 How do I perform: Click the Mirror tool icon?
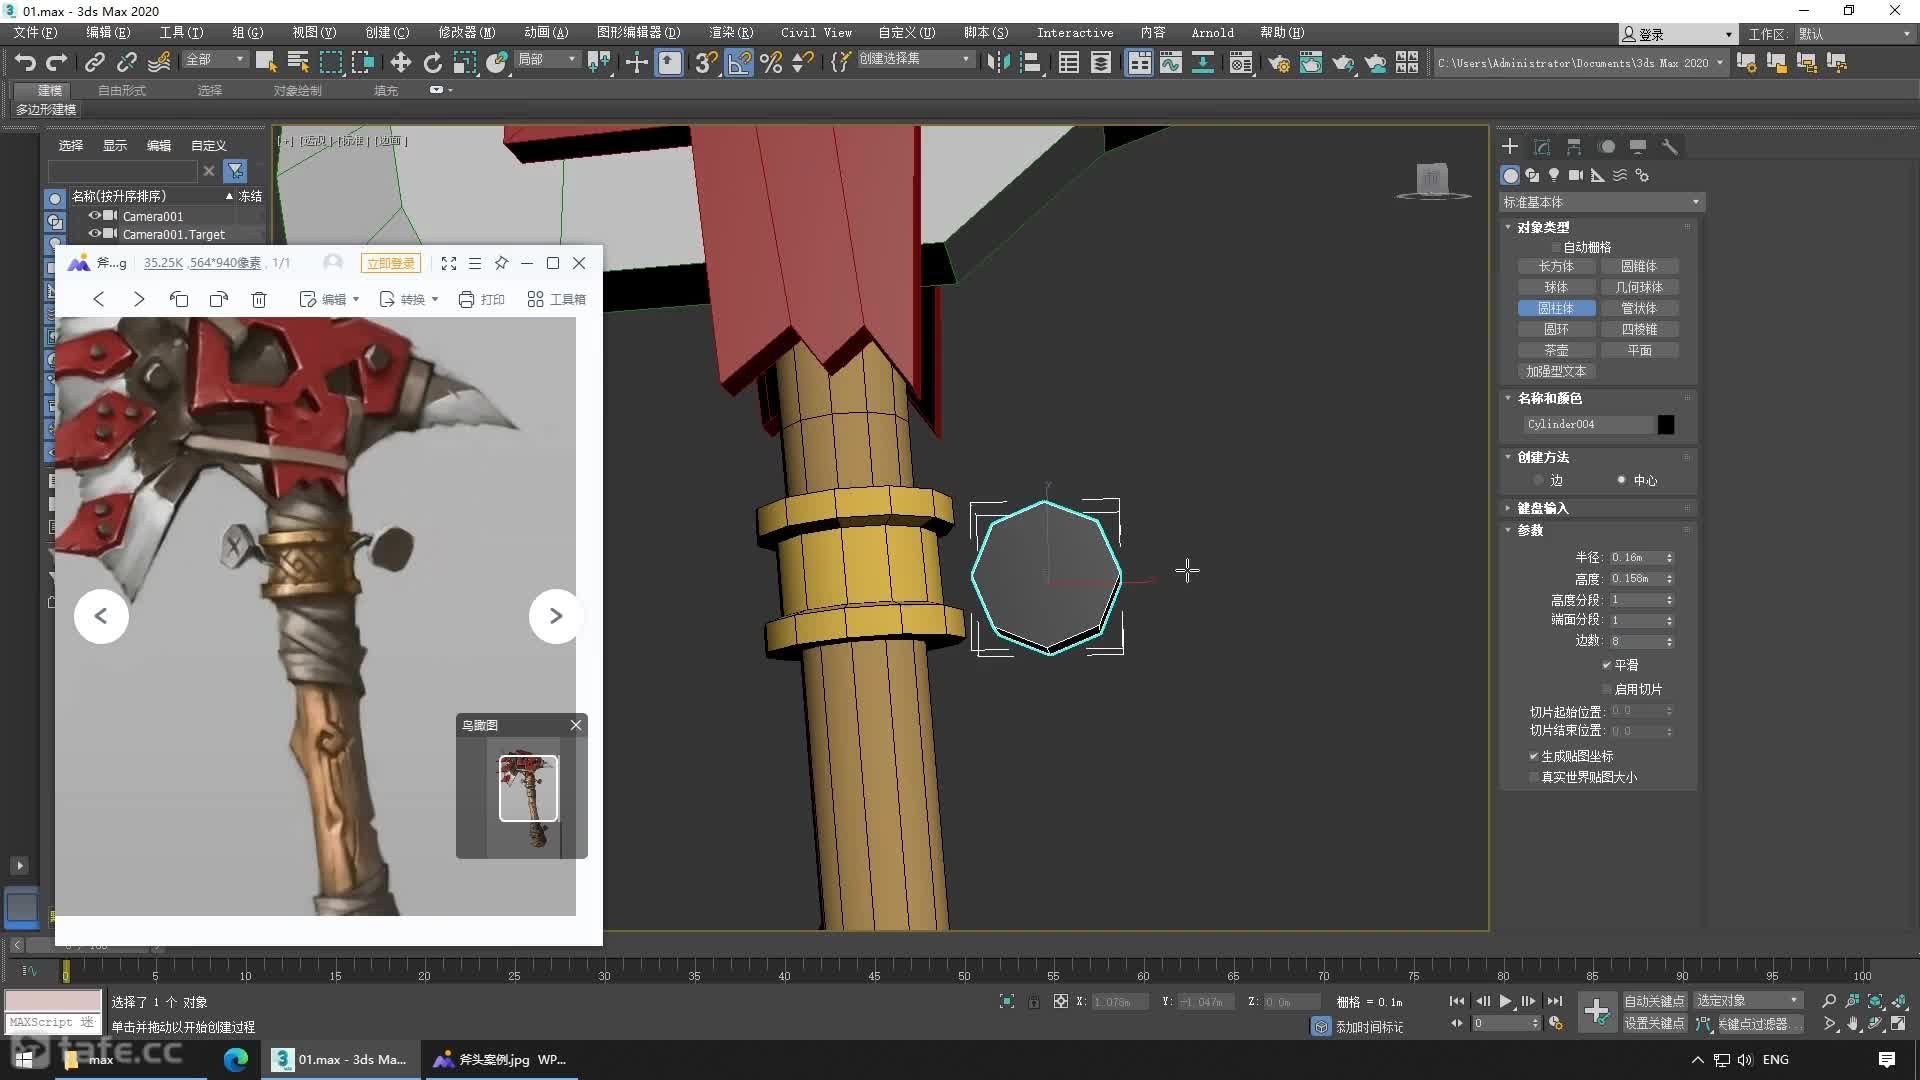tap(998, 62)
